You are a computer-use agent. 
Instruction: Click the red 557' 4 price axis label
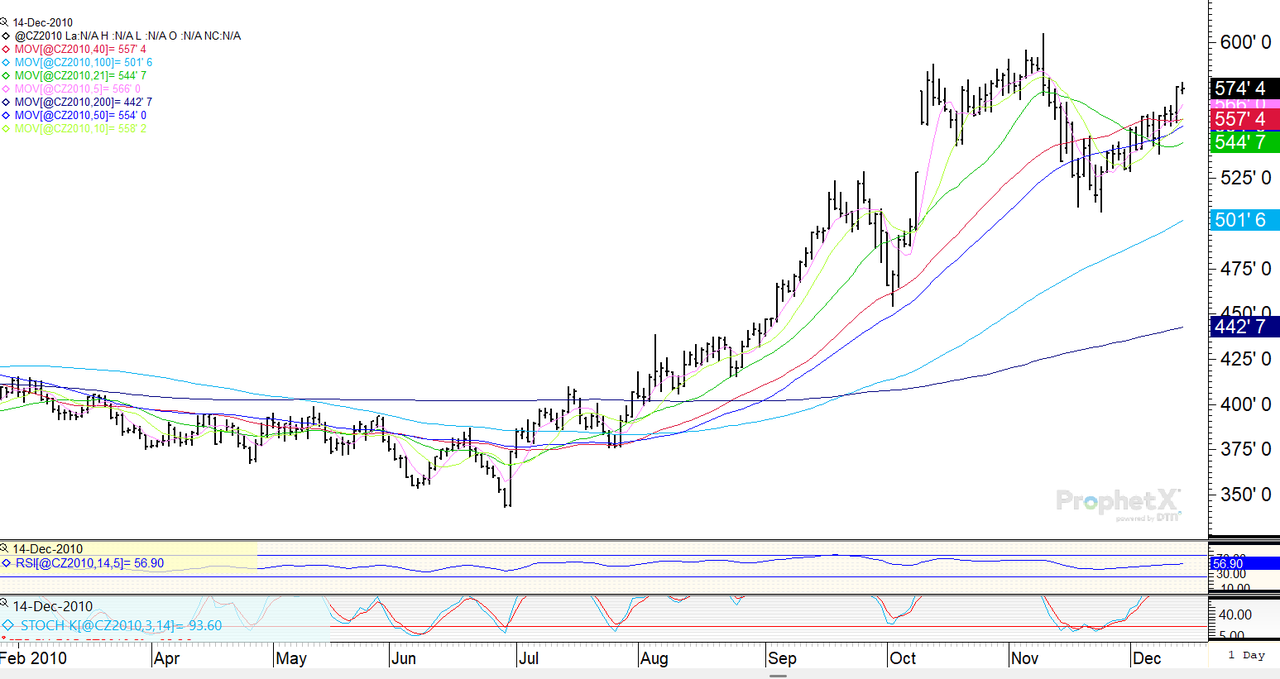click(1245, 120)
